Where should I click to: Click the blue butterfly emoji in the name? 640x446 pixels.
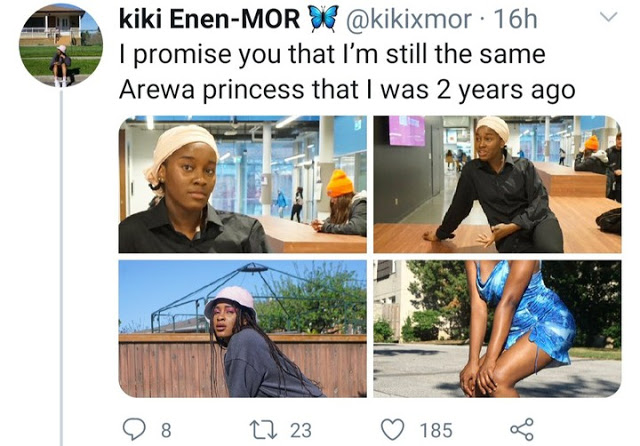324,19
